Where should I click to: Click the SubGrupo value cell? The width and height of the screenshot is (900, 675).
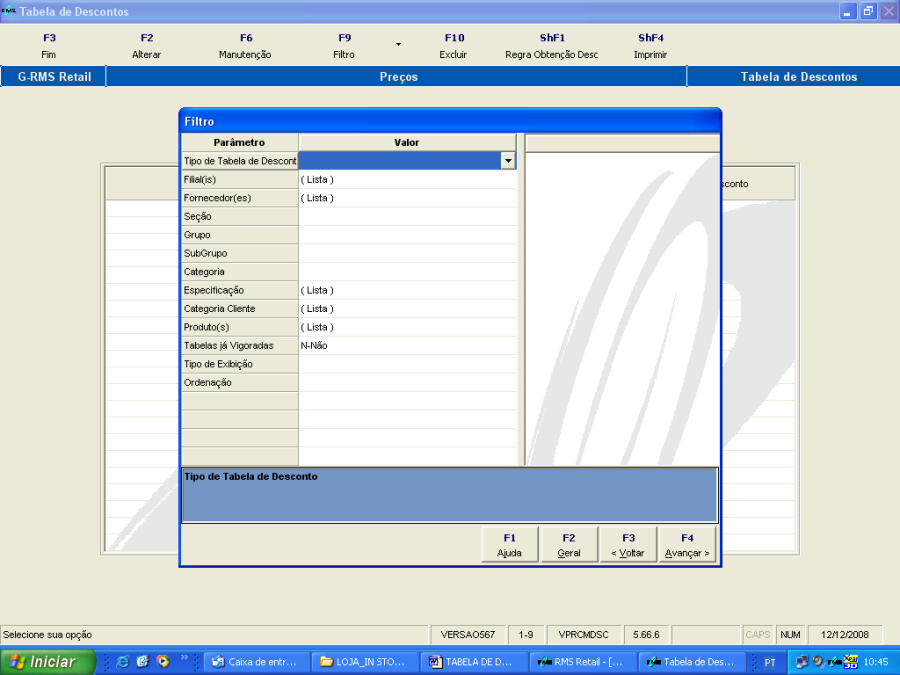(408, 253)
